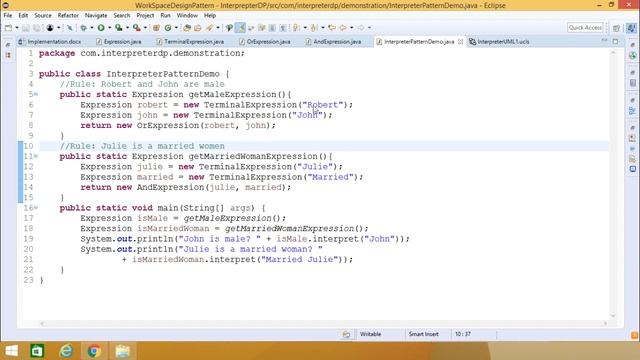640x360 pixels.
Task: Open the New Java Class dropdown arrow
Action: tap(176, 28)
